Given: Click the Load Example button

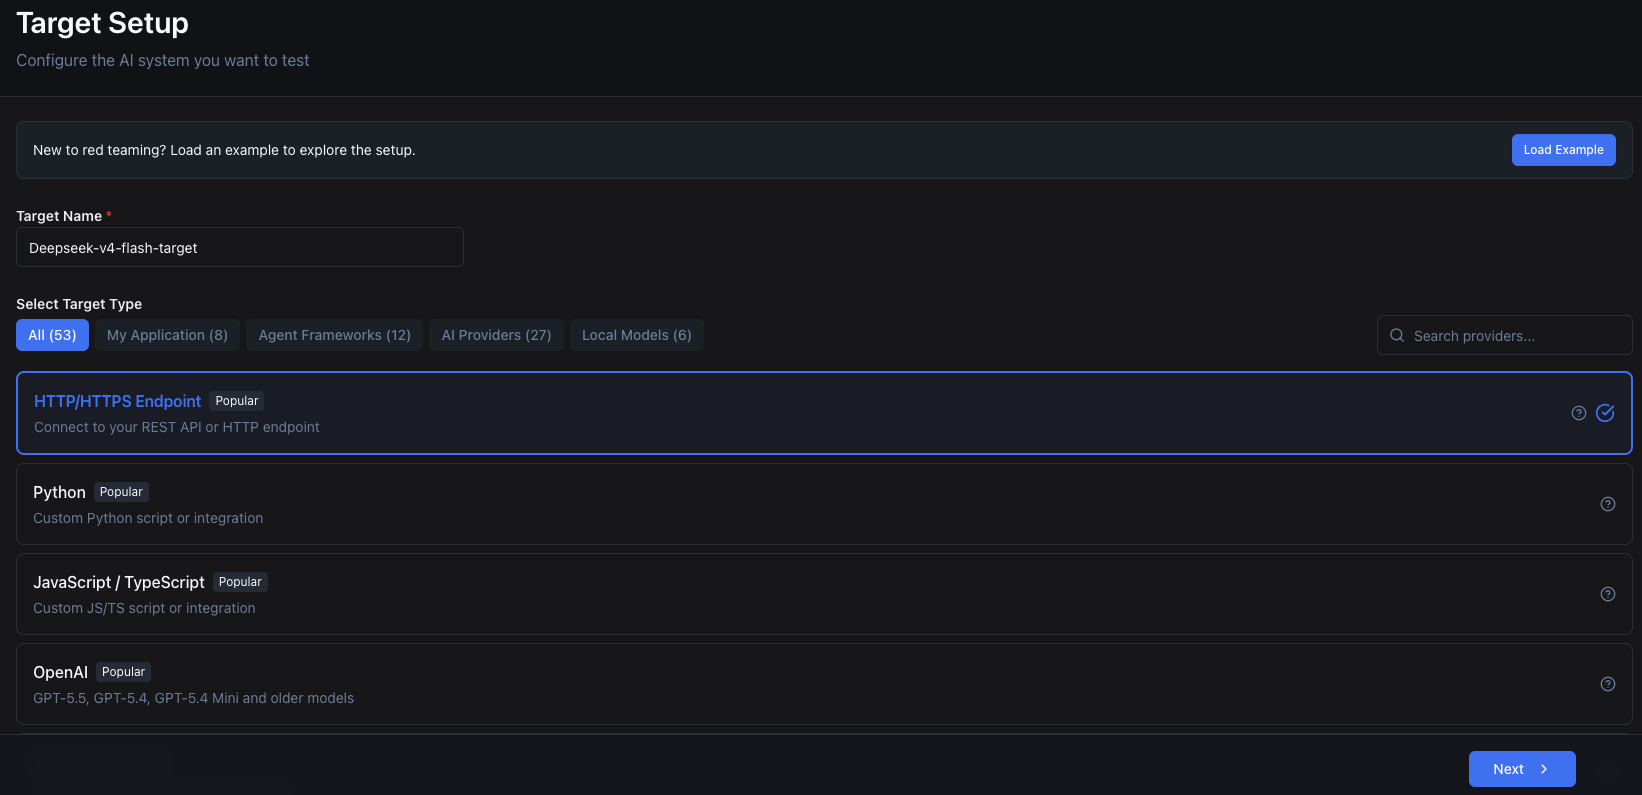Looking at the screenshot, I should tap(1563, 150).
